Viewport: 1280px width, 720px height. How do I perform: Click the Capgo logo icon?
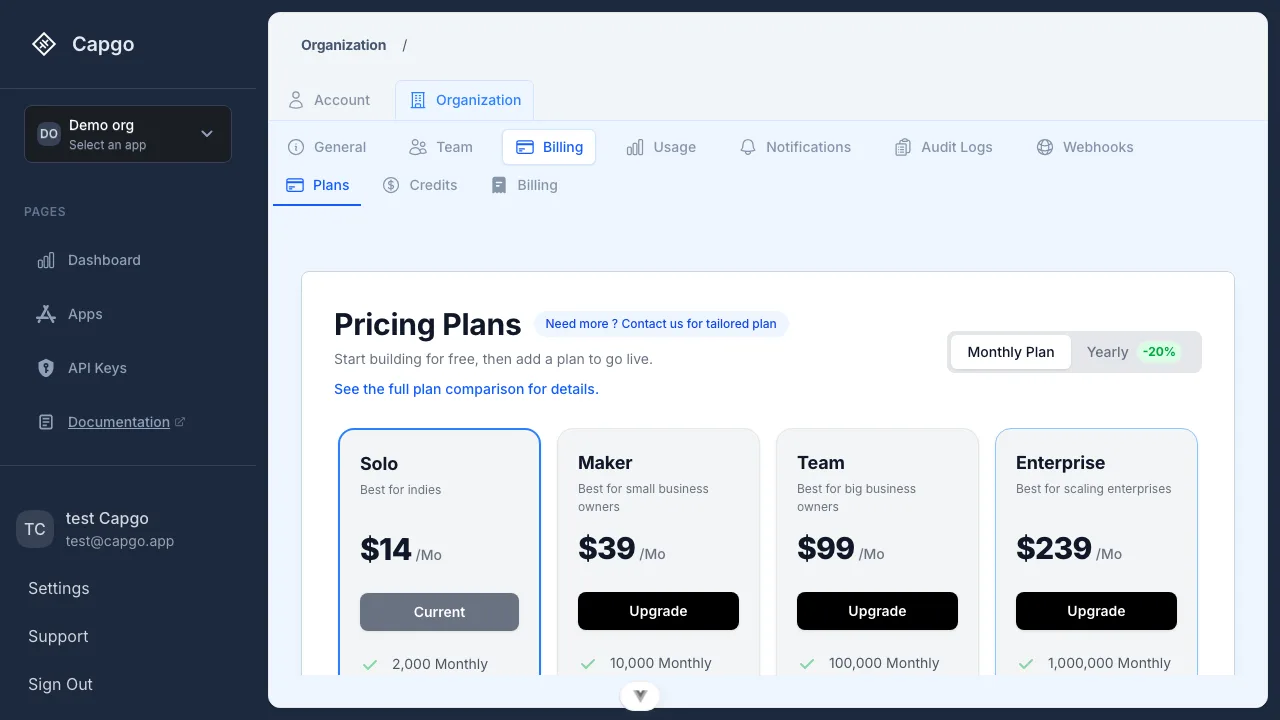44,44
